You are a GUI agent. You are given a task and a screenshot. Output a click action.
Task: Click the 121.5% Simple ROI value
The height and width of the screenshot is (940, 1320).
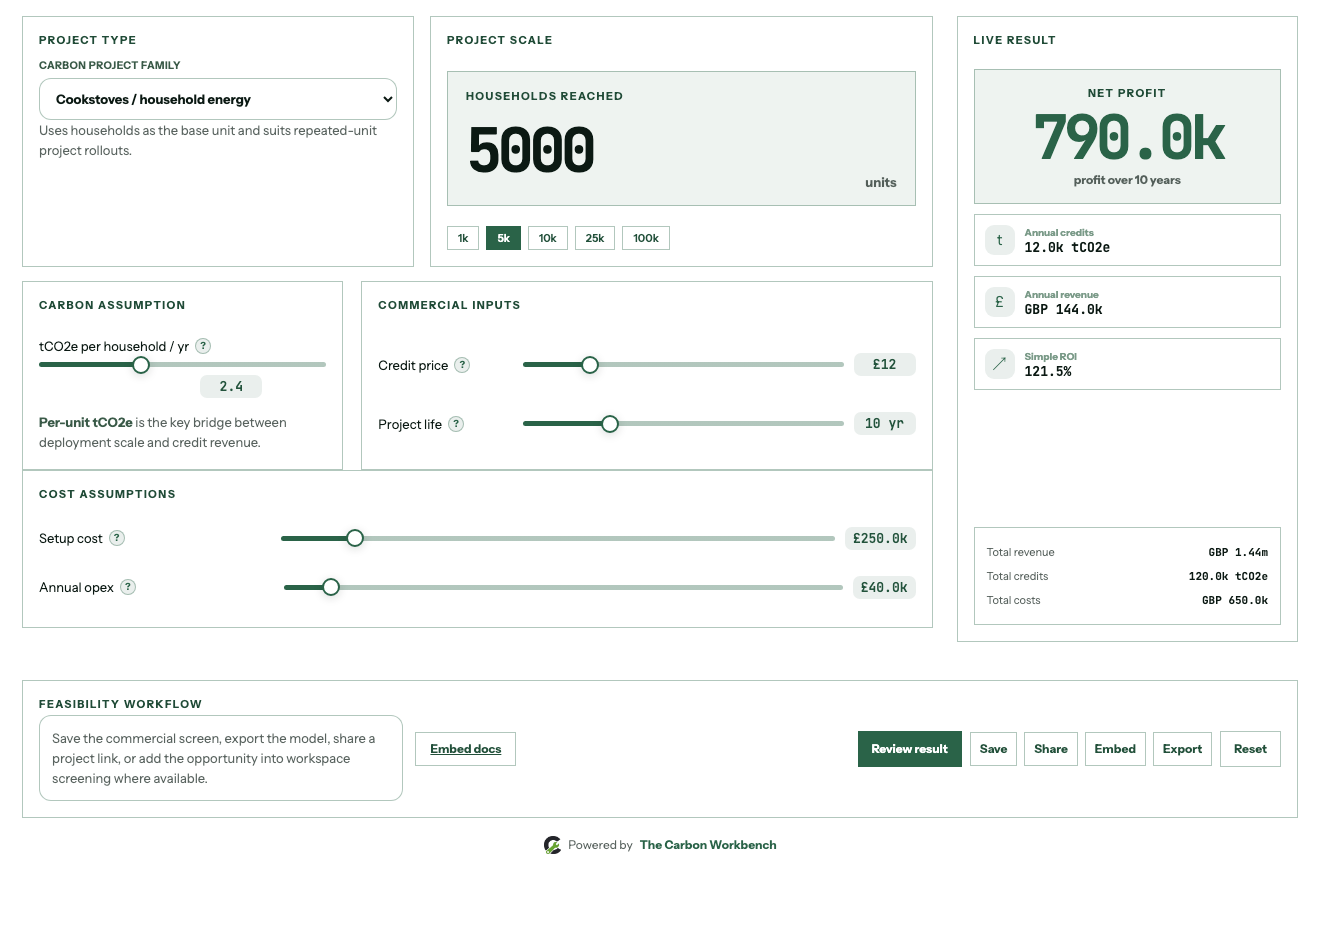[x=1048, y=371]
